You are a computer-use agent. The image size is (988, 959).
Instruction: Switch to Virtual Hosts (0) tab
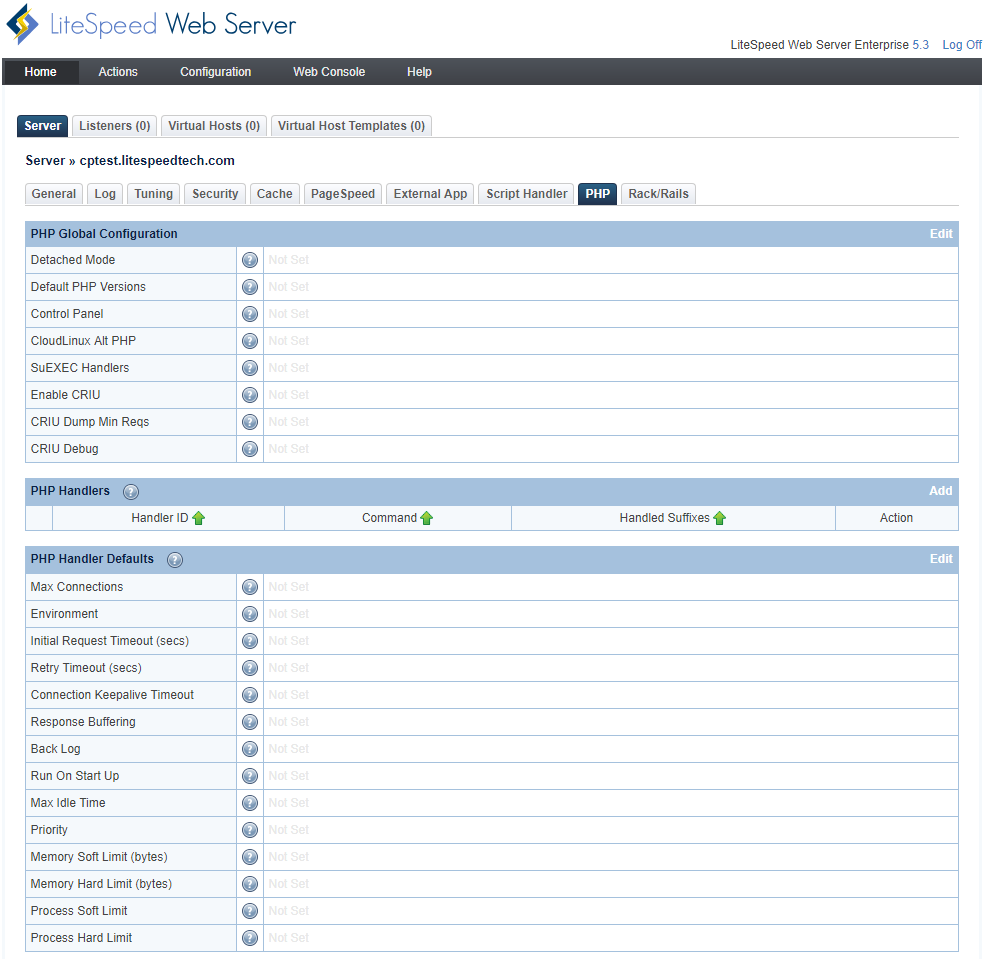(x=214, y=126)
